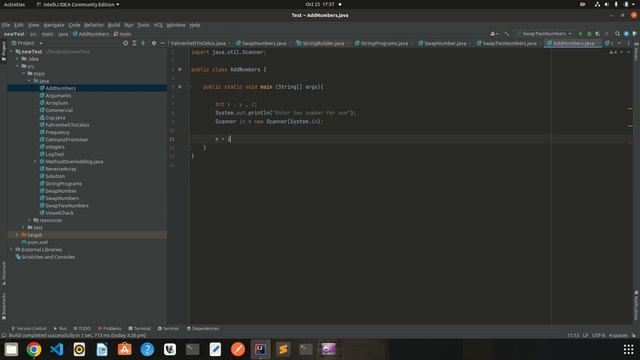Click the Debug bug icon in toolbar

(589, 34)
